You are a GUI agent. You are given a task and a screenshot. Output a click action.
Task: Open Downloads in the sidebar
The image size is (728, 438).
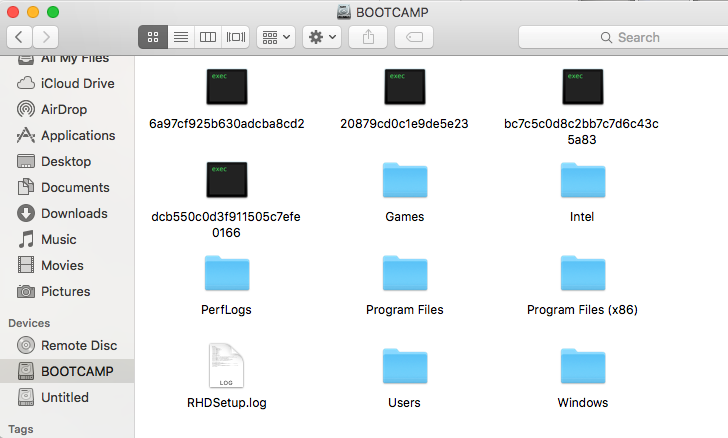click(x=67, y=213)
